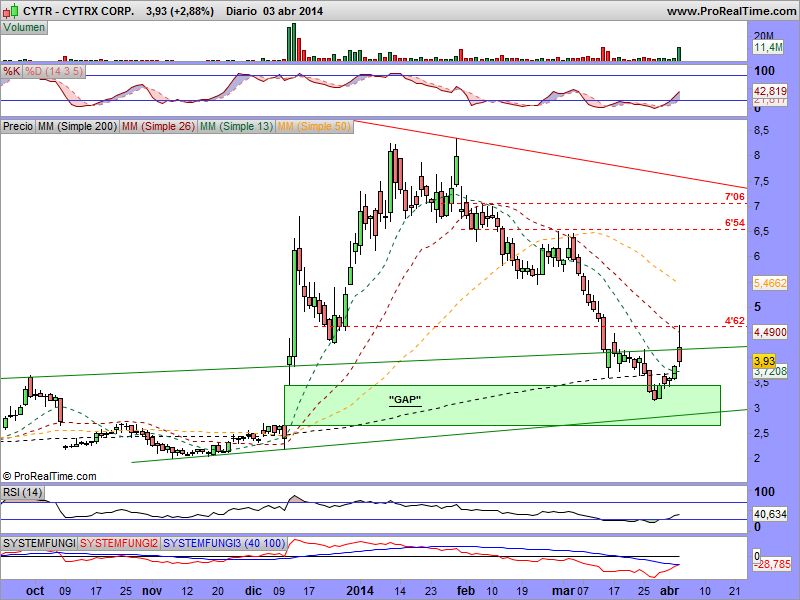Click the oct date axis label
Viewport: 800px width, 600px height.
point(35,591)
